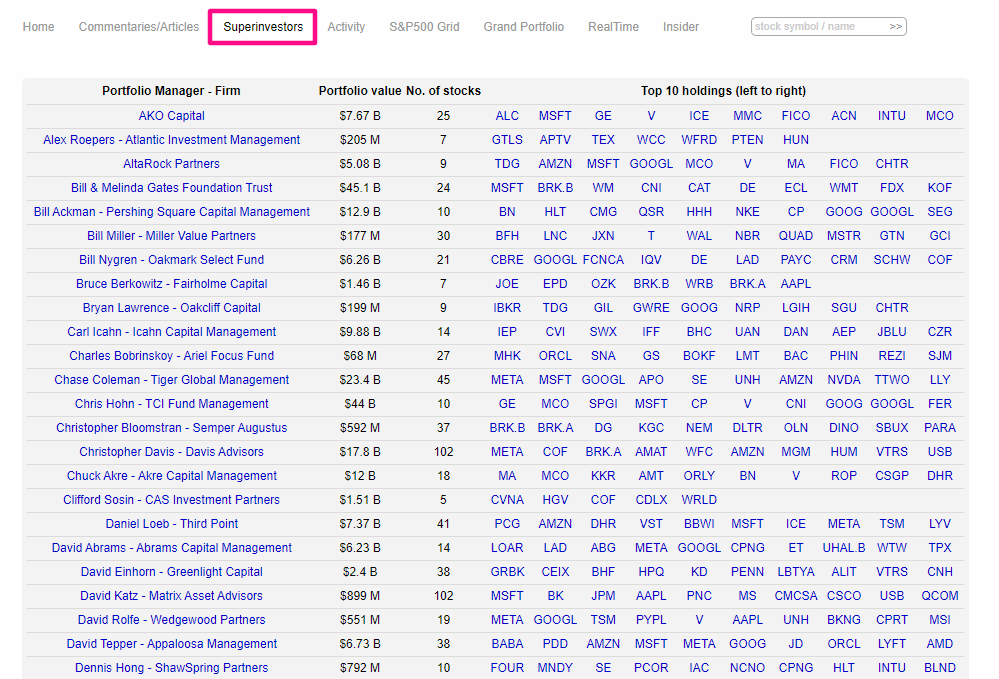
Task: Open Bill Ackman - Pershing Square portfolio
Action: click(171, 211)
